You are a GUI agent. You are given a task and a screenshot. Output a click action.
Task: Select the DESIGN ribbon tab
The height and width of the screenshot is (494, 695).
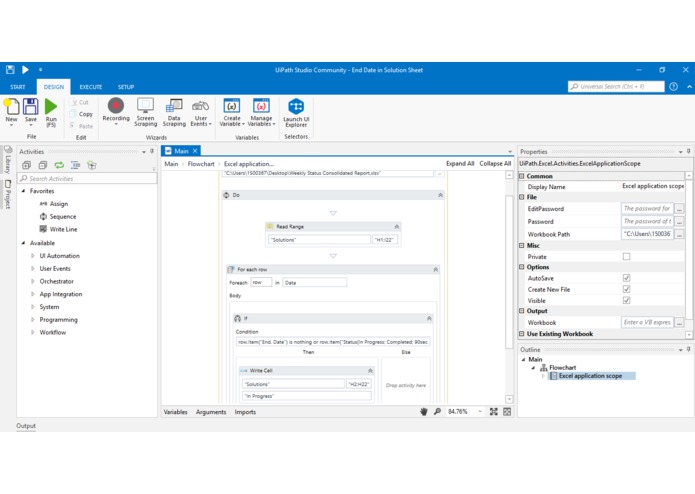coord(54,87)
